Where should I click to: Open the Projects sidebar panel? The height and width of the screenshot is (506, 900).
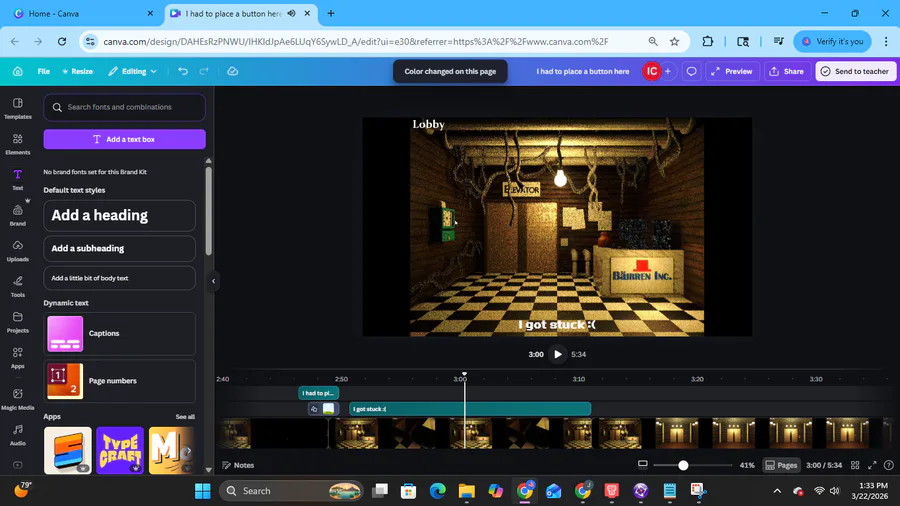coord(18,322)
